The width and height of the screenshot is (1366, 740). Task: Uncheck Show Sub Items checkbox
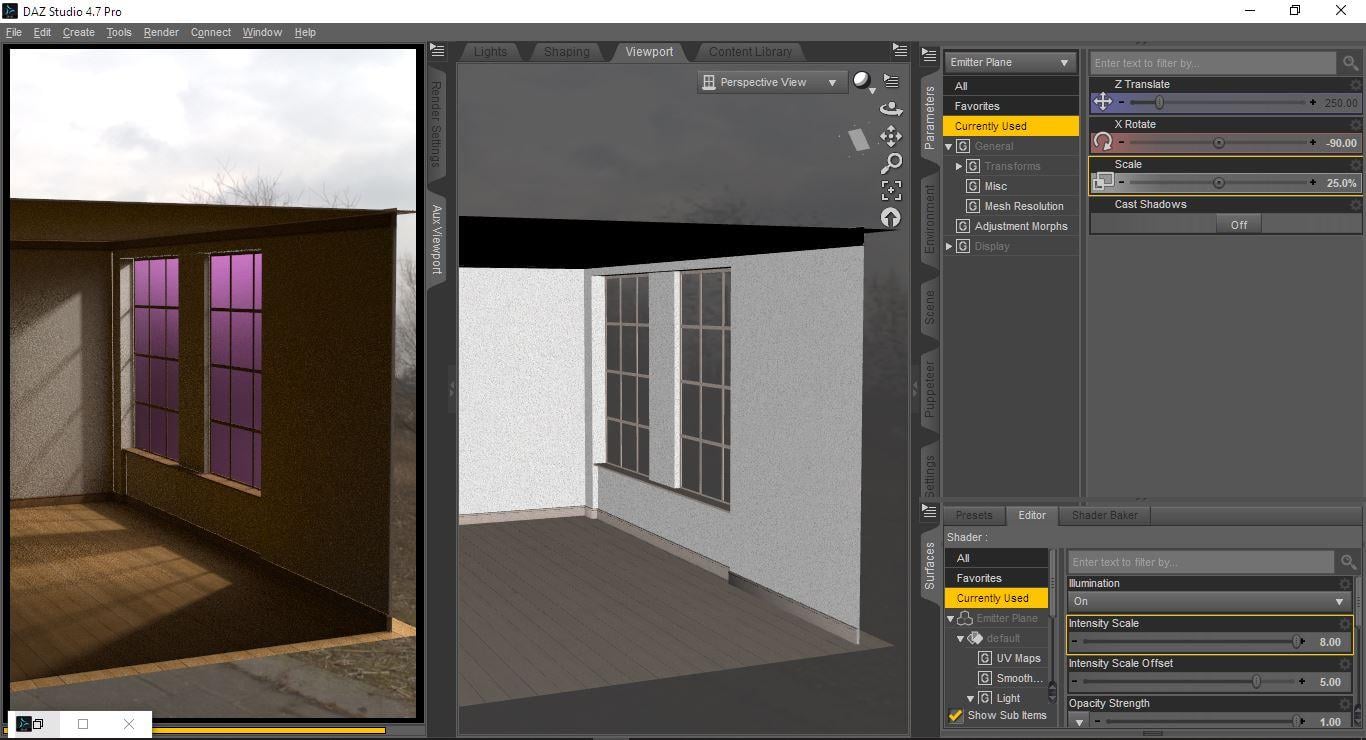tap(955, 716)
